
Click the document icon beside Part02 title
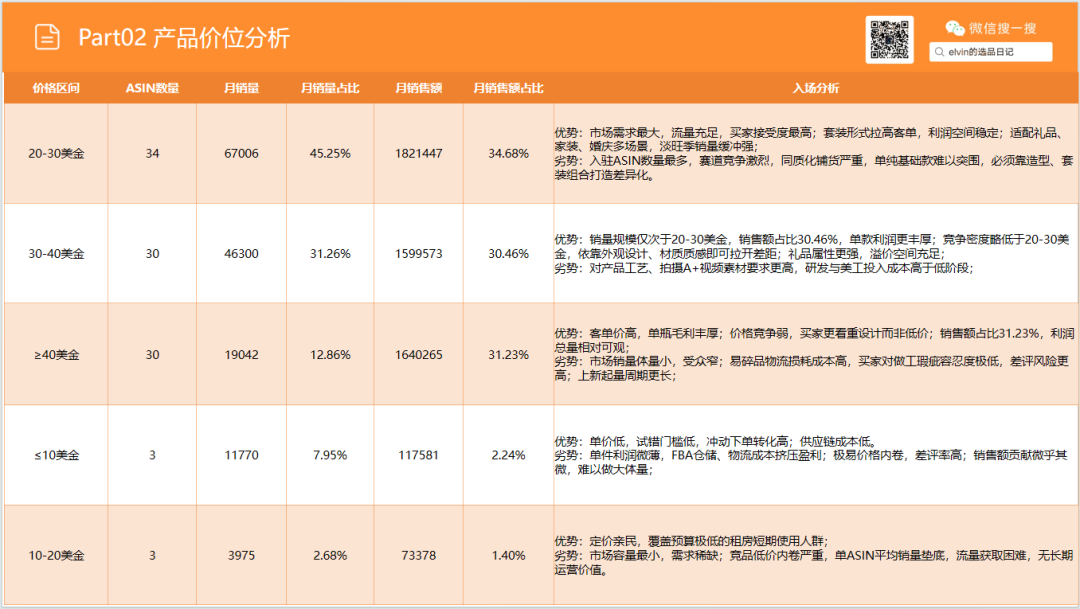[x=47, y=37]
